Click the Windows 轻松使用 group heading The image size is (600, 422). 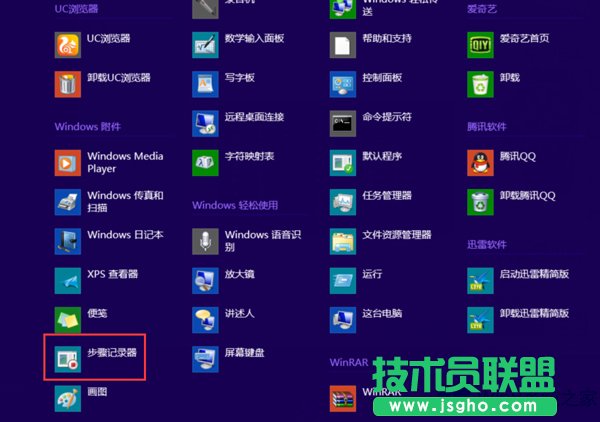pos(235,205)
